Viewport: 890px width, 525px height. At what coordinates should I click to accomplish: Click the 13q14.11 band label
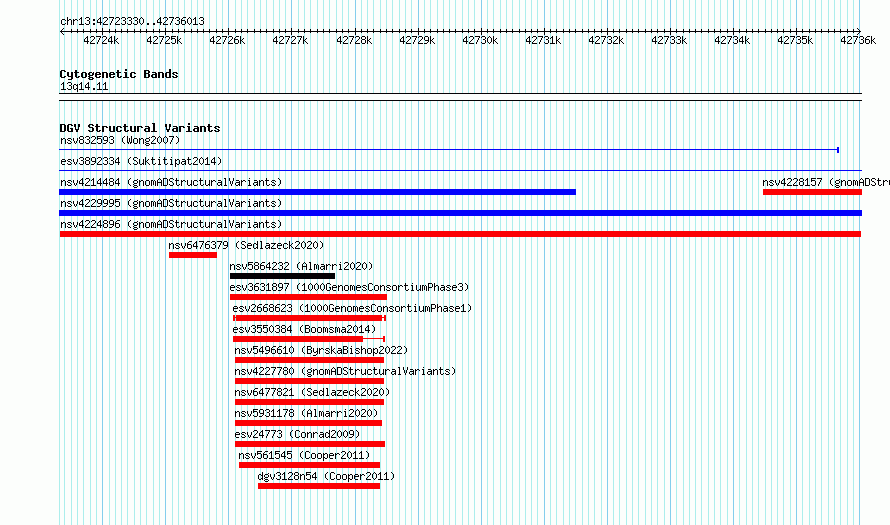(84, 86)
